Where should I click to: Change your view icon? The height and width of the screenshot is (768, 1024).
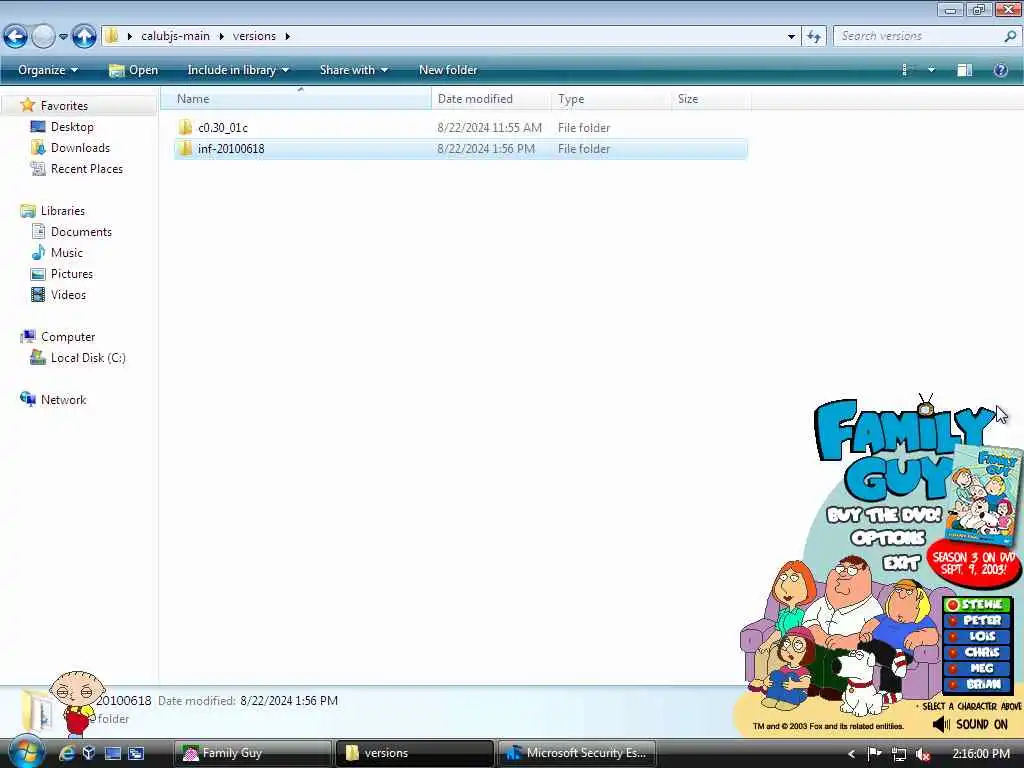click(x=904, y=70)
